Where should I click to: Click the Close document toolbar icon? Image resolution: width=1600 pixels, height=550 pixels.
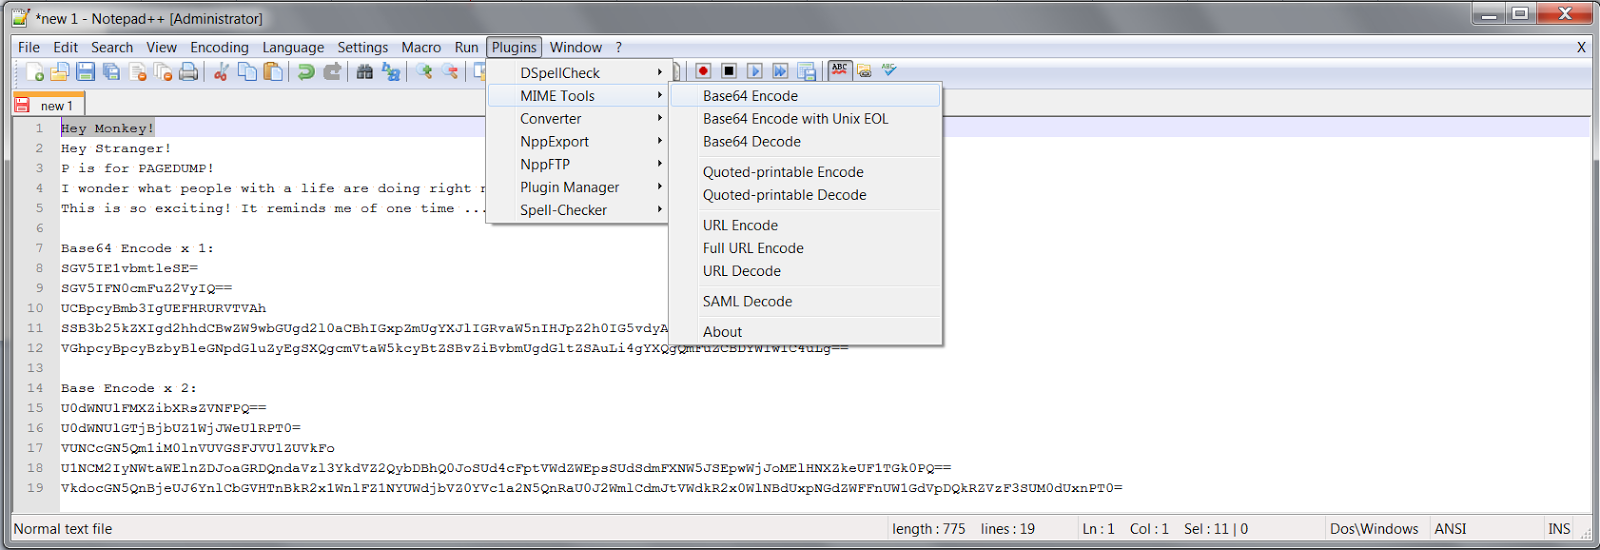tap(138, 72)
